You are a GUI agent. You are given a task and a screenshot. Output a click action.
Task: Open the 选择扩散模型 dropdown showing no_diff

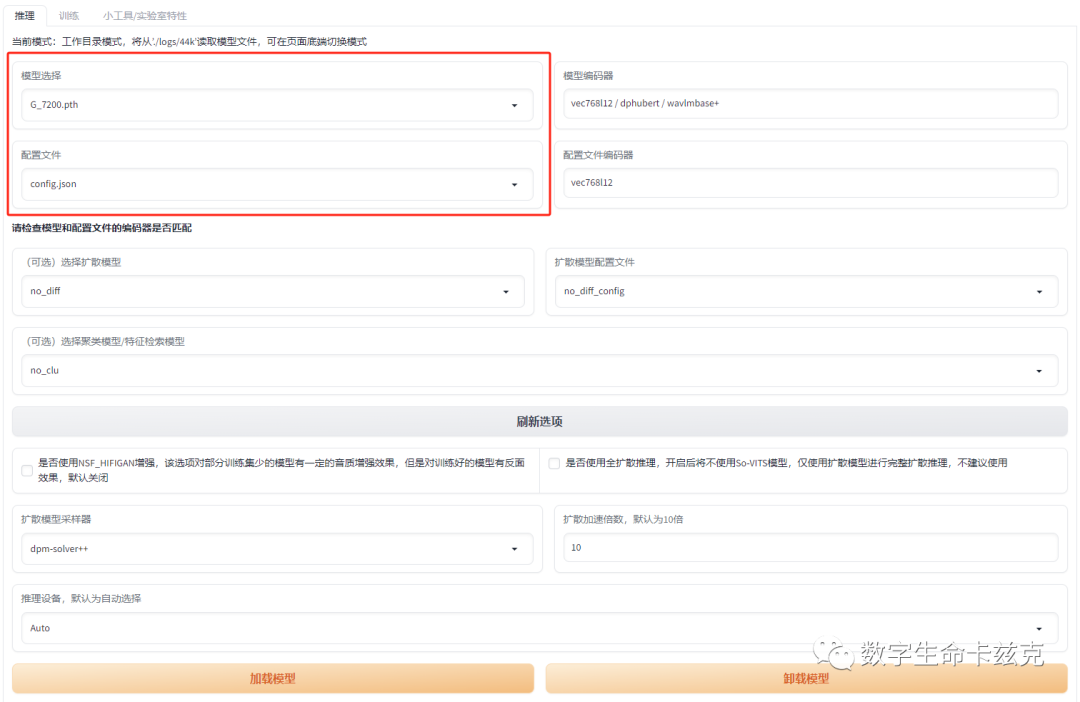click(x=273, y=291)
